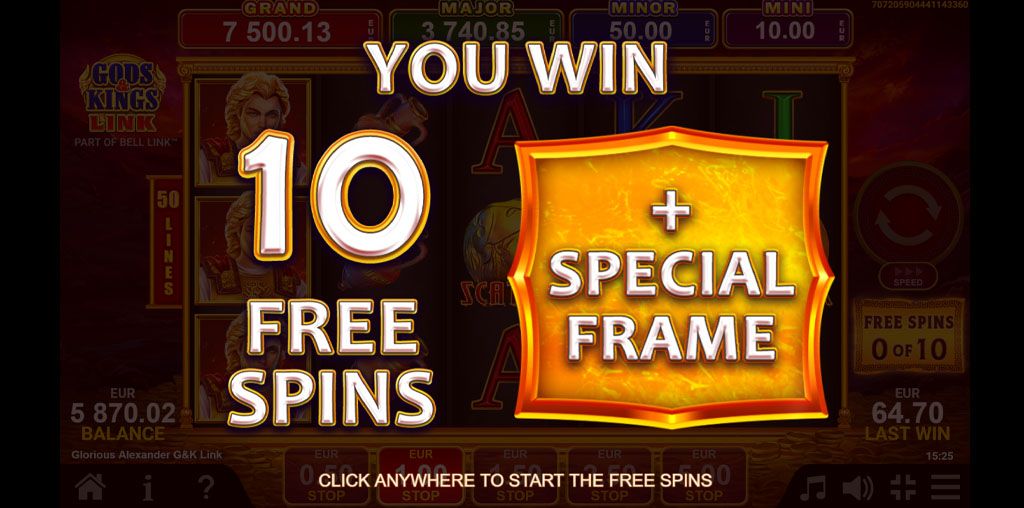Click the Grand jackpot display
The image size is (1024, 508).
[281, 25]
